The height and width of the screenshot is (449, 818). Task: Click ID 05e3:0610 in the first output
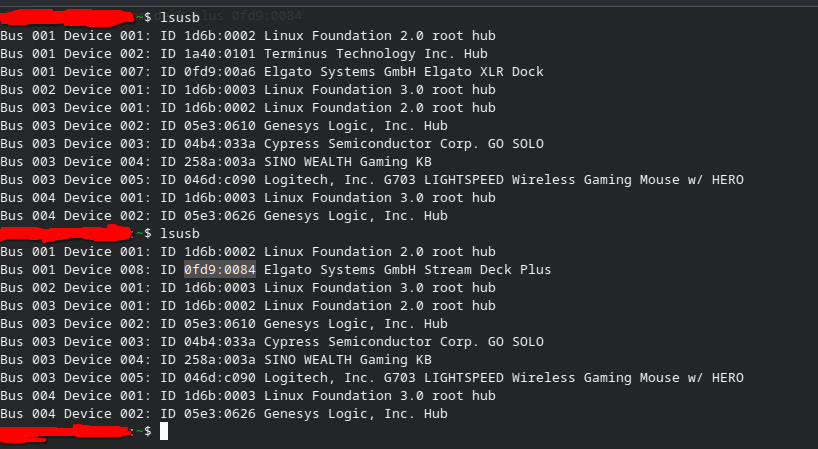220,126
